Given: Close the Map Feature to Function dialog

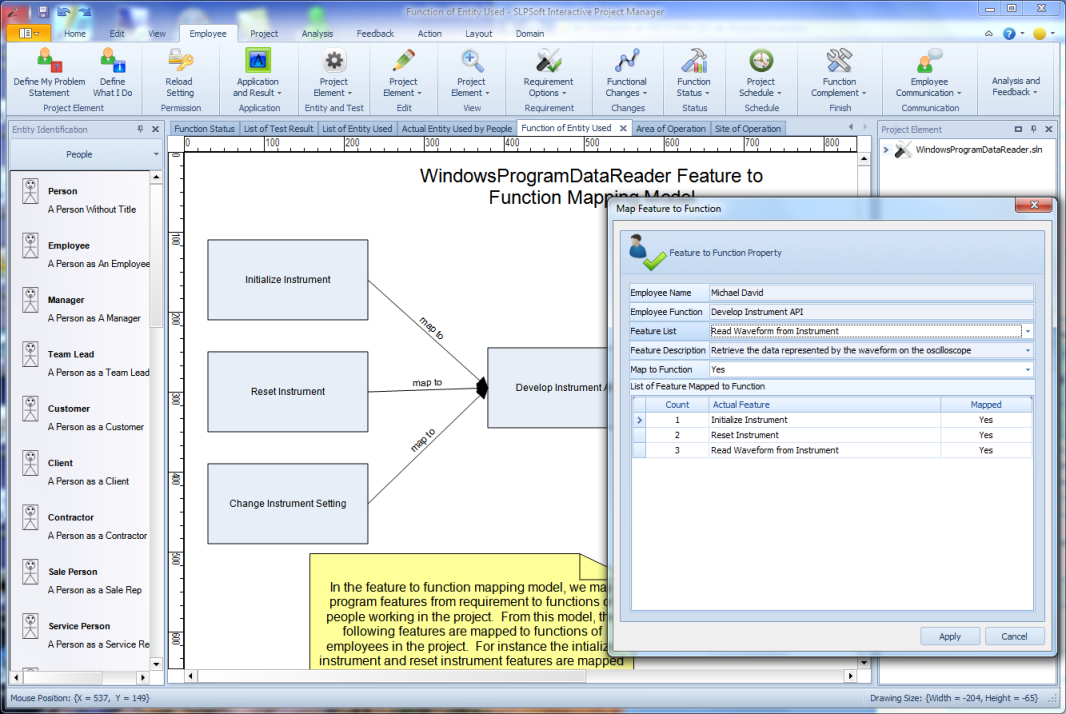Looking at the screenshot, I should [x=1034, y=205].
